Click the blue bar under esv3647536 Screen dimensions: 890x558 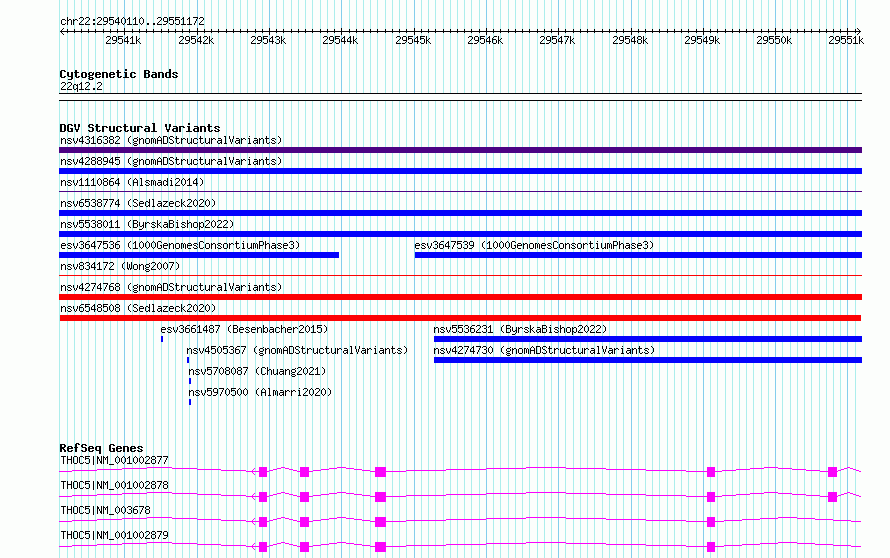[x=199, y=255]
